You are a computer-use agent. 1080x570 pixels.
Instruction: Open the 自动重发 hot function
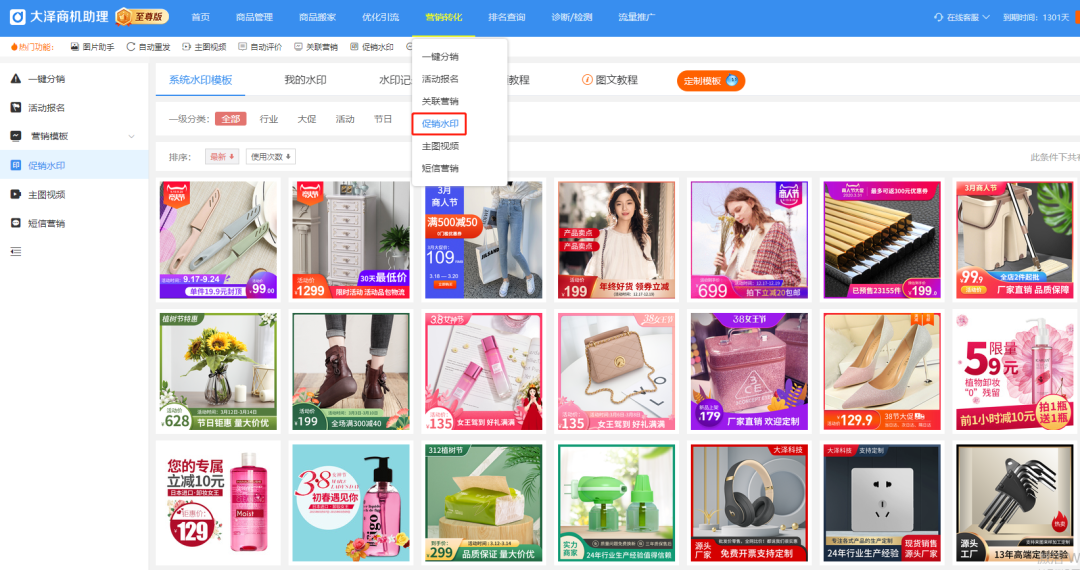(x=148, y=47)
